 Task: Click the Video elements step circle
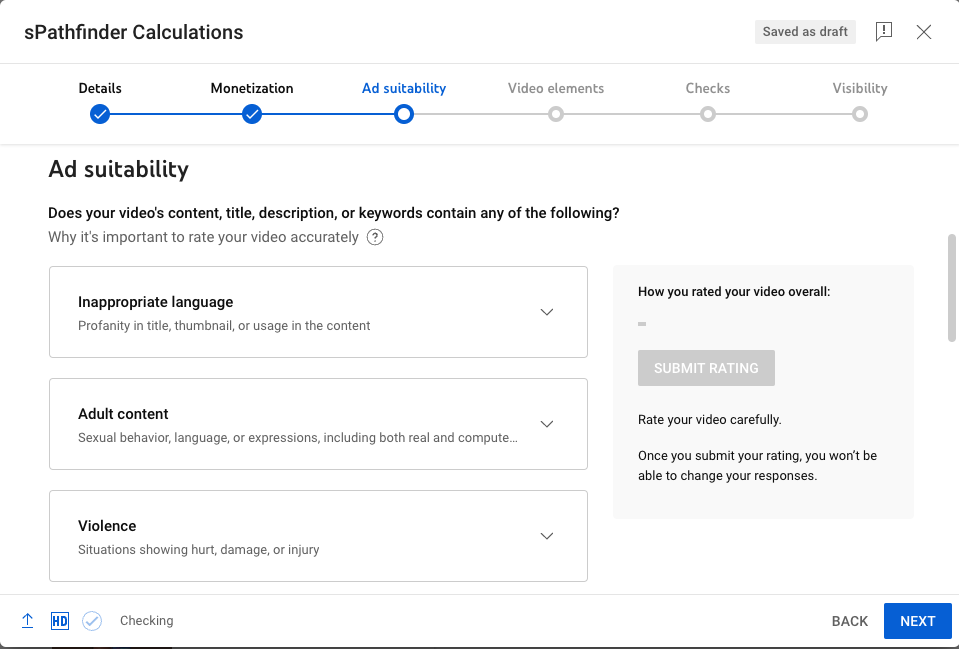[x=556, y=114]
